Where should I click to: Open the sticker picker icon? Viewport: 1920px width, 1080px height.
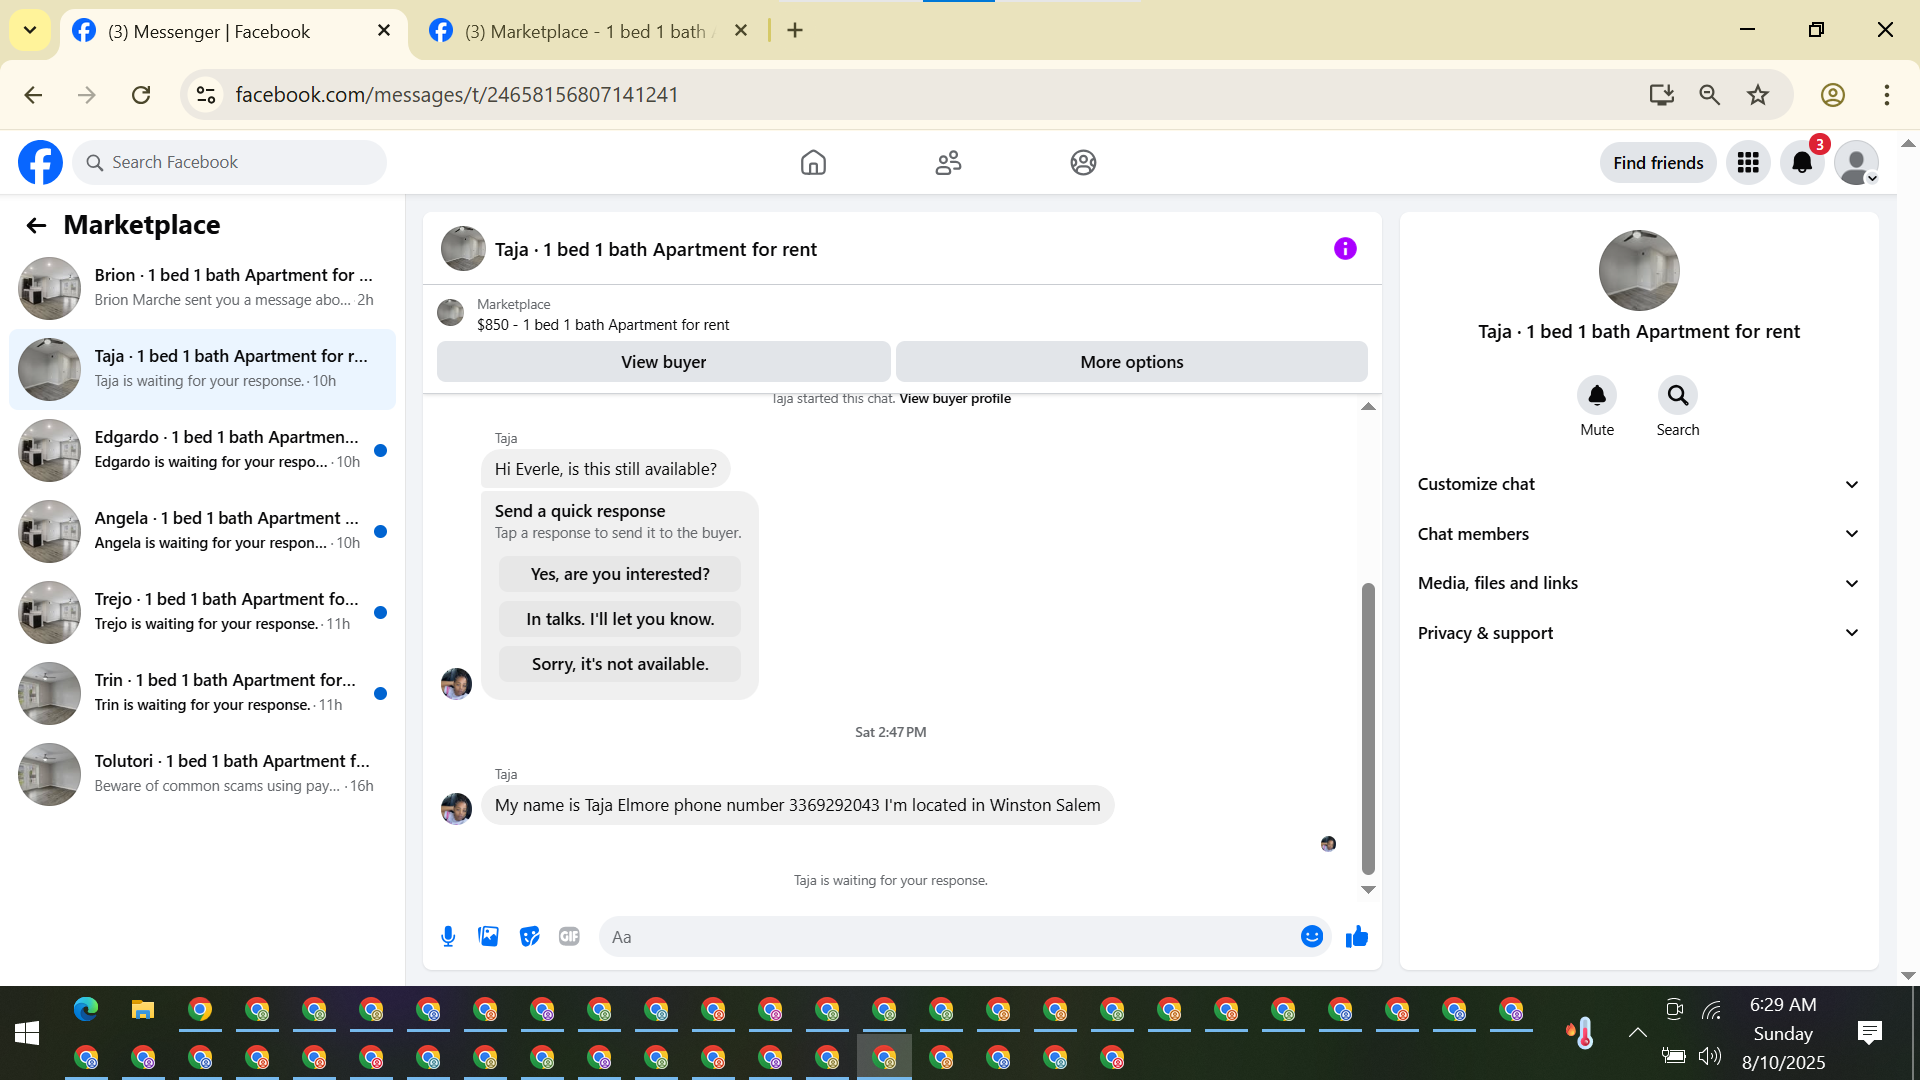(529, 937)
